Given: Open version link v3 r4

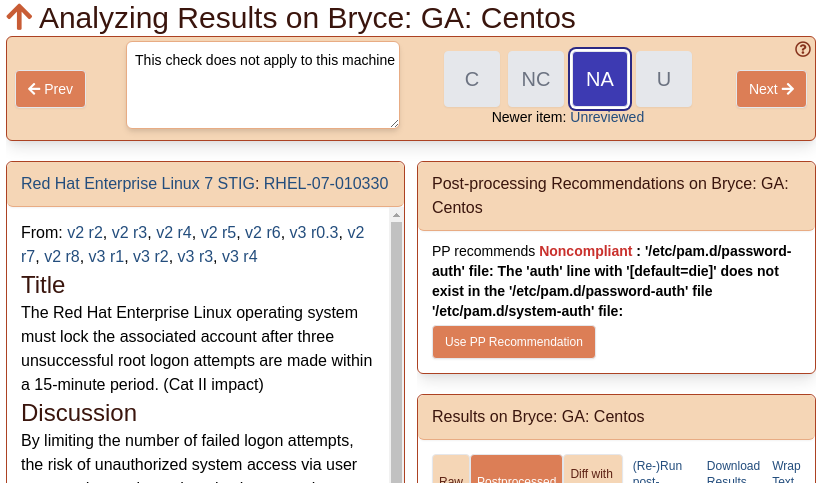Looking at the screenshot, I should pos(239,256).
